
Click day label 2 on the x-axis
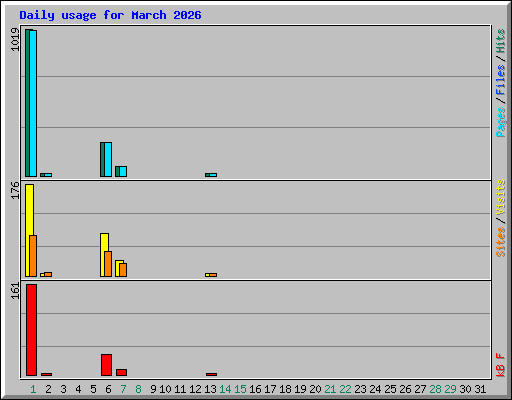click(x=48, y=389)
